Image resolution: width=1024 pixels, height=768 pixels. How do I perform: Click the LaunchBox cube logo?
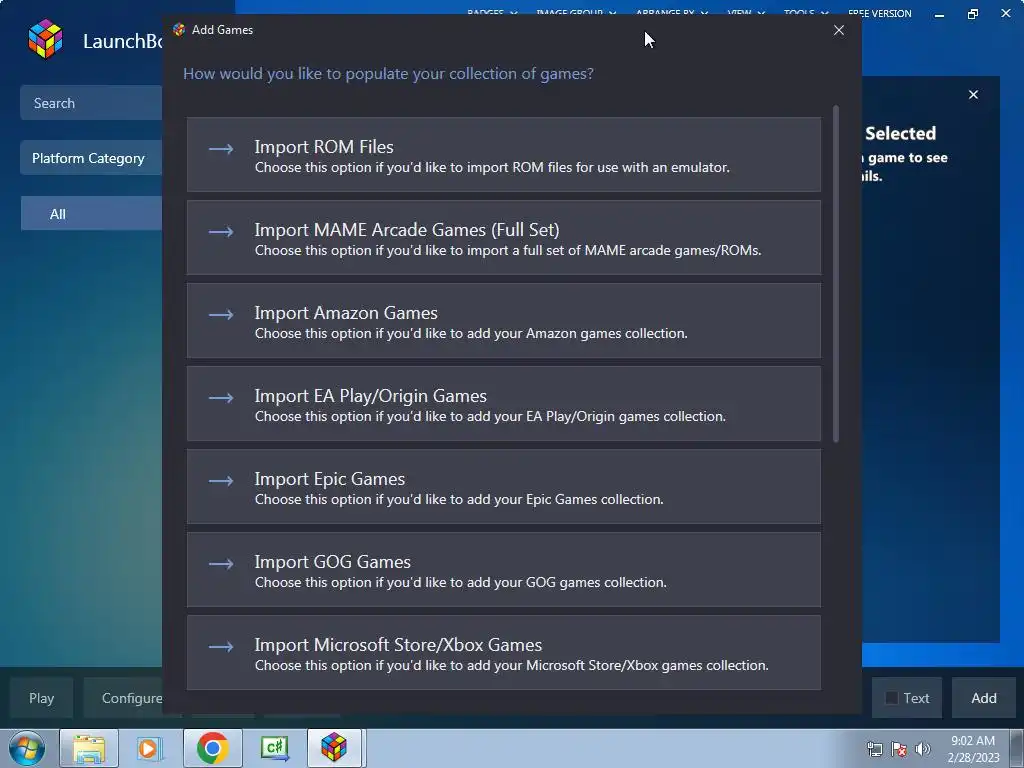(46, 39)
